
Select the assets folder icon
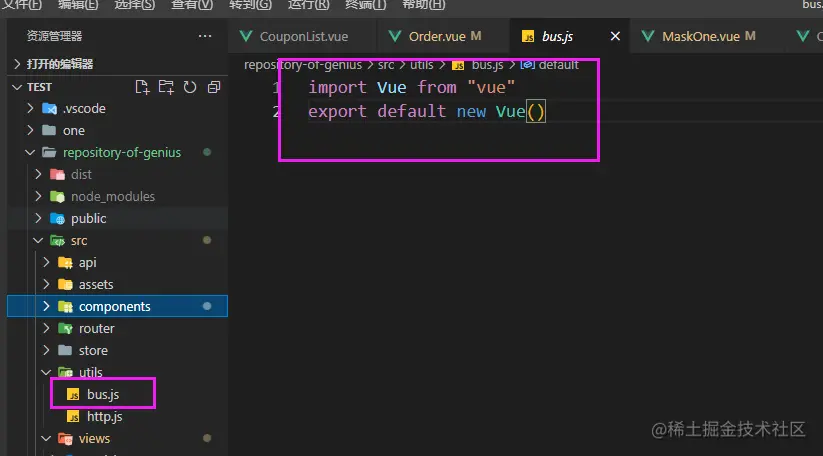click(65, 284)
